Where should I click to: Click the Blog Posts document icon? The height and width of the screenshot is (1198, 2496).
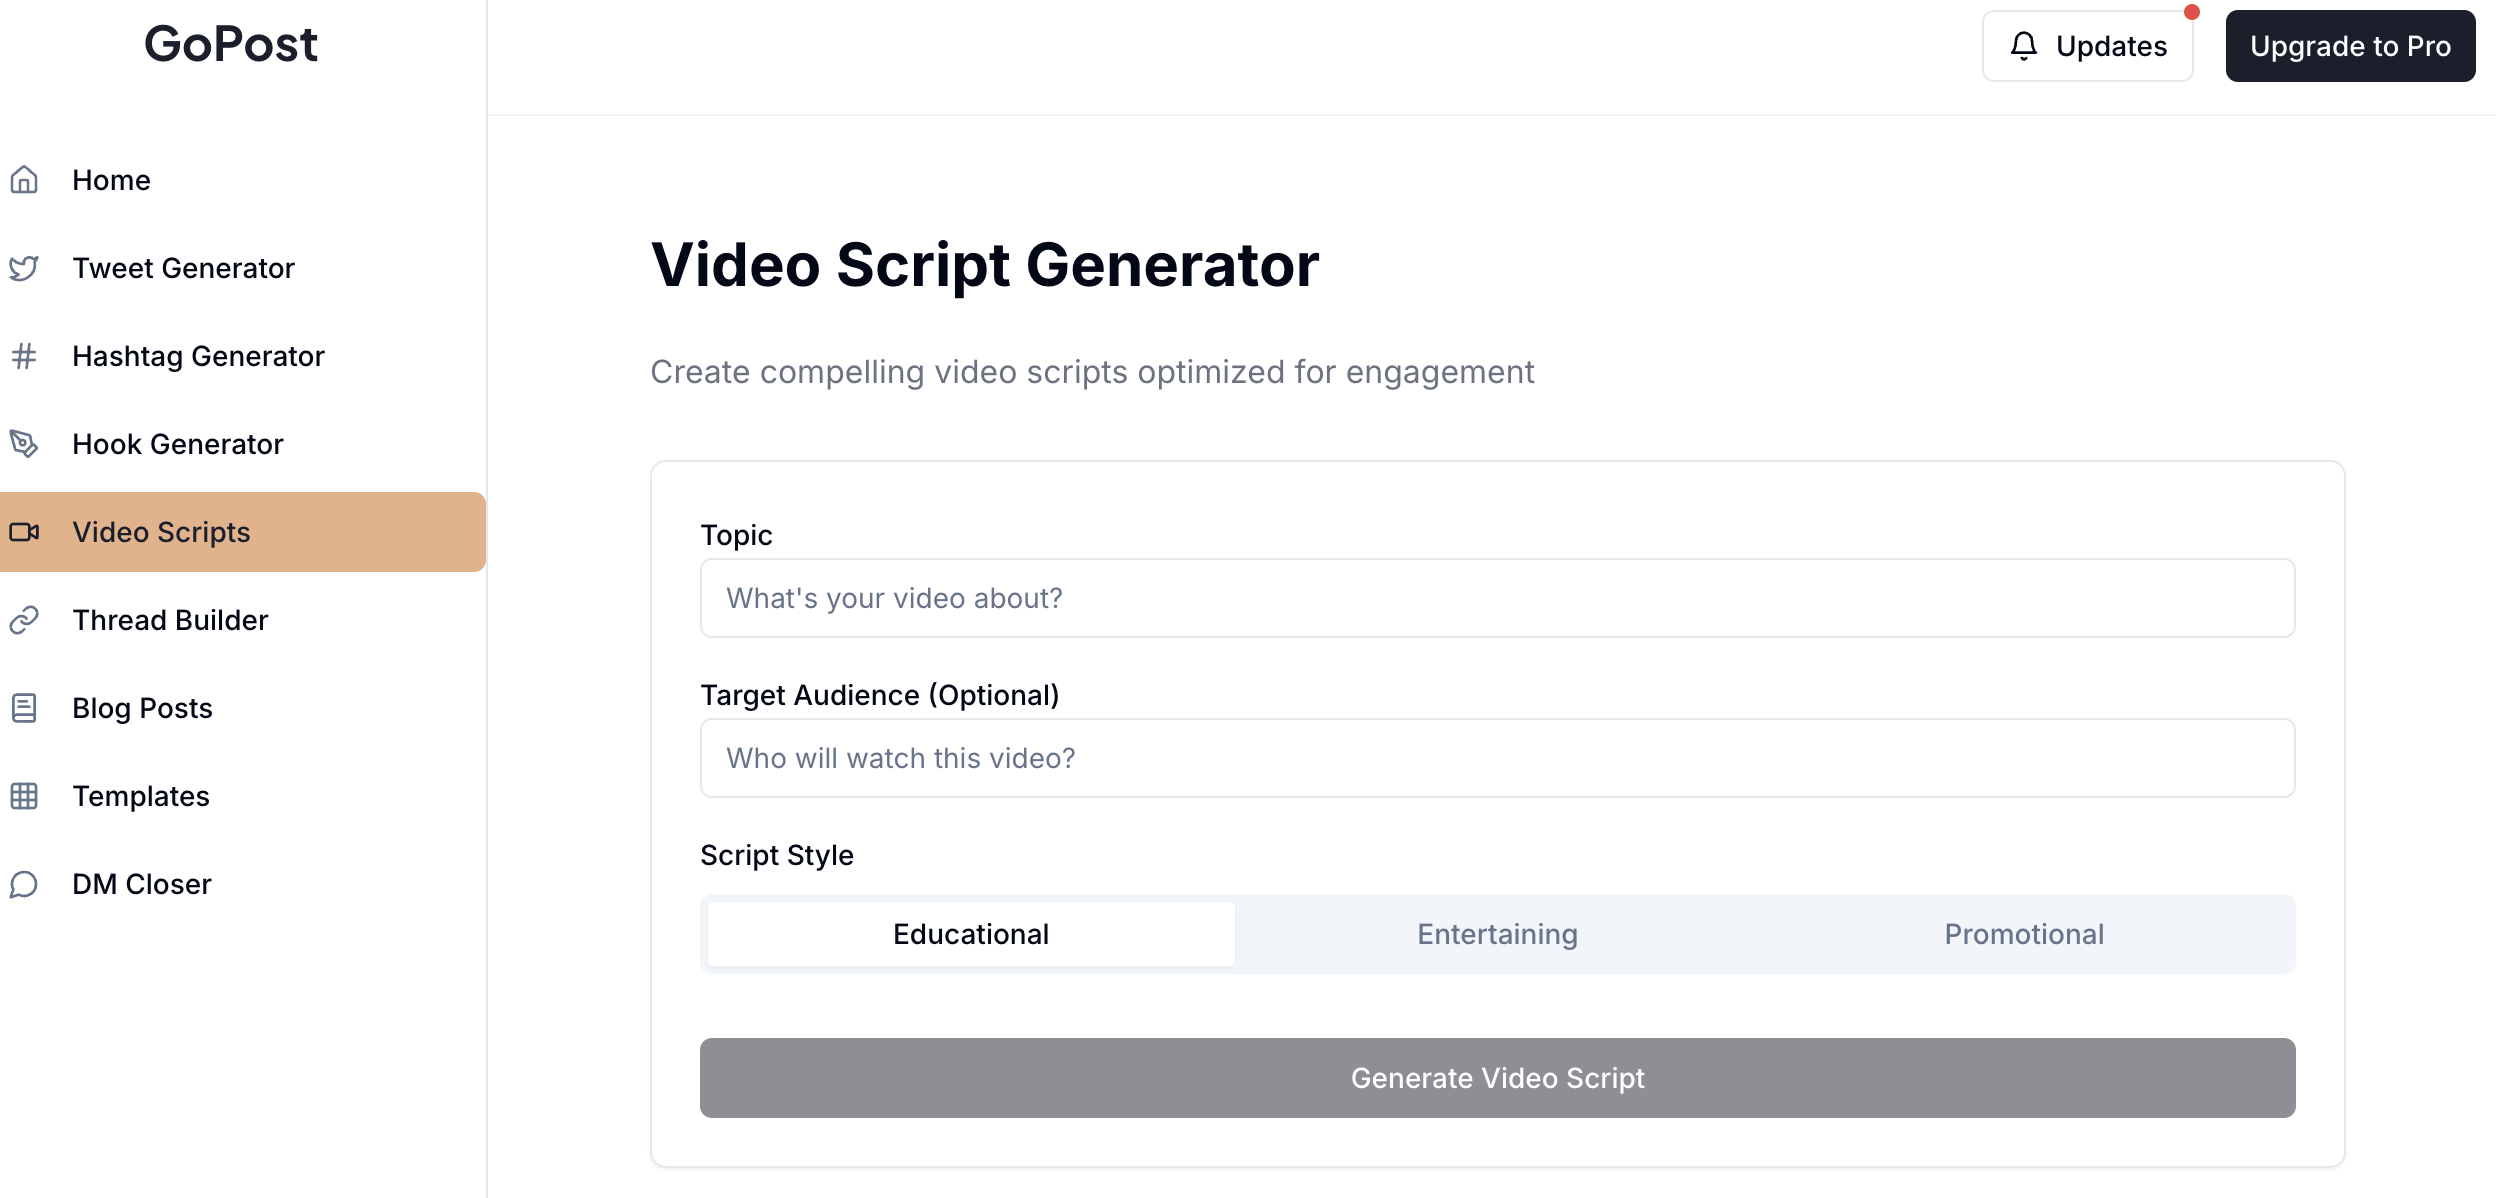coord(24,708)
